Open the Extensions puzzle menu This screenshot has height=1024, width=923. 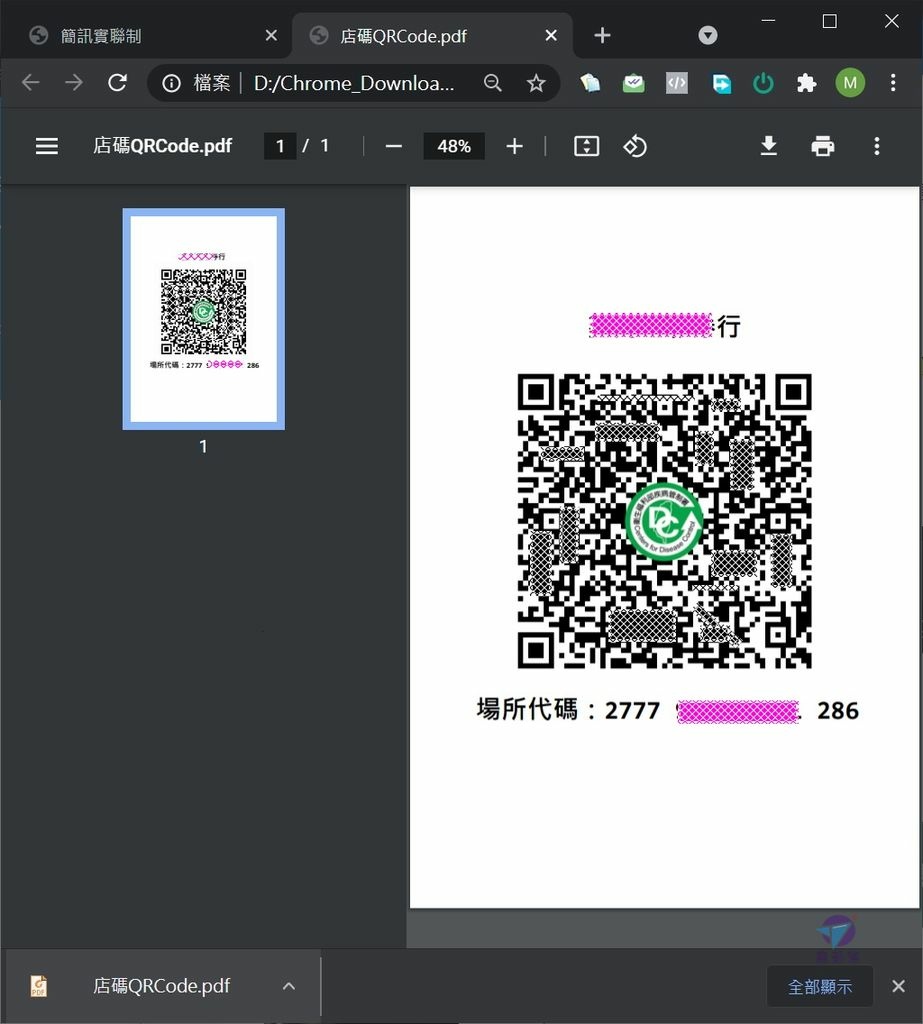(x=807, y=83)
